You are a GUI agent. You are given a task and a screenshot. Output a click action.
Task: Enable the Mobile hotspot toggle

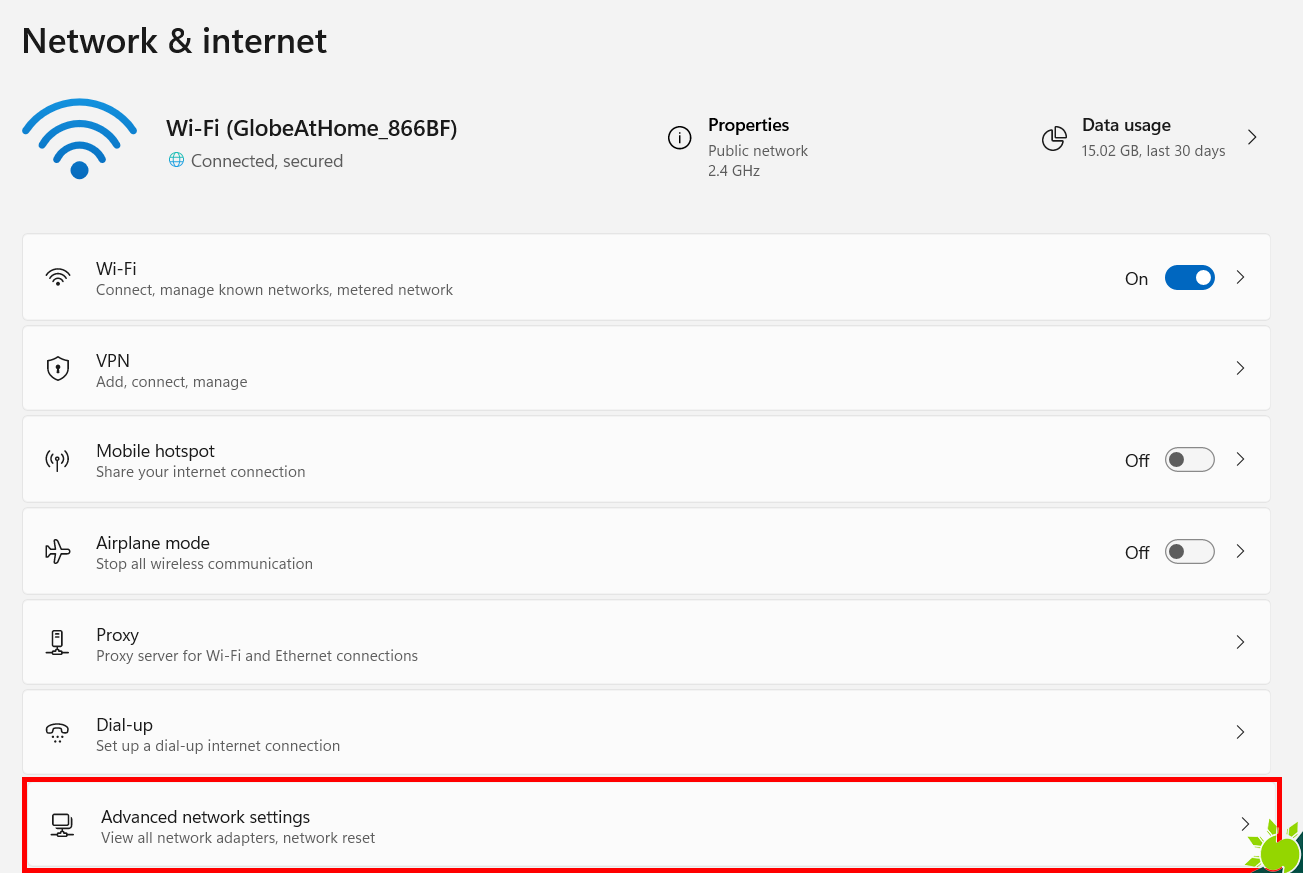click(1190, 460)
